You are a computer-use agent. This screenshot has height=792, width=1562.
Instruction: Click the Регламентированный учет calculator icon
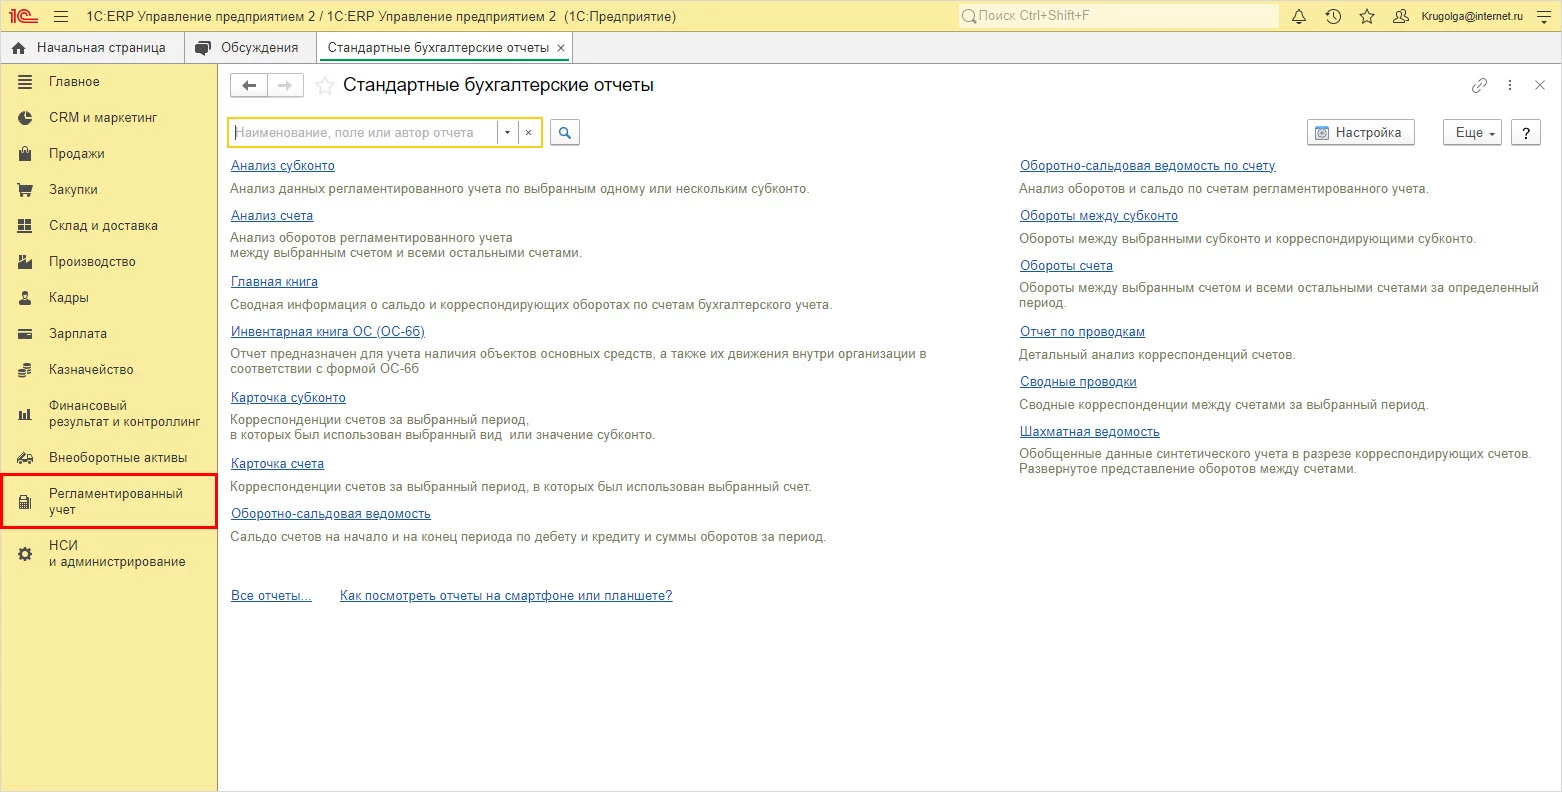[26, 502]
